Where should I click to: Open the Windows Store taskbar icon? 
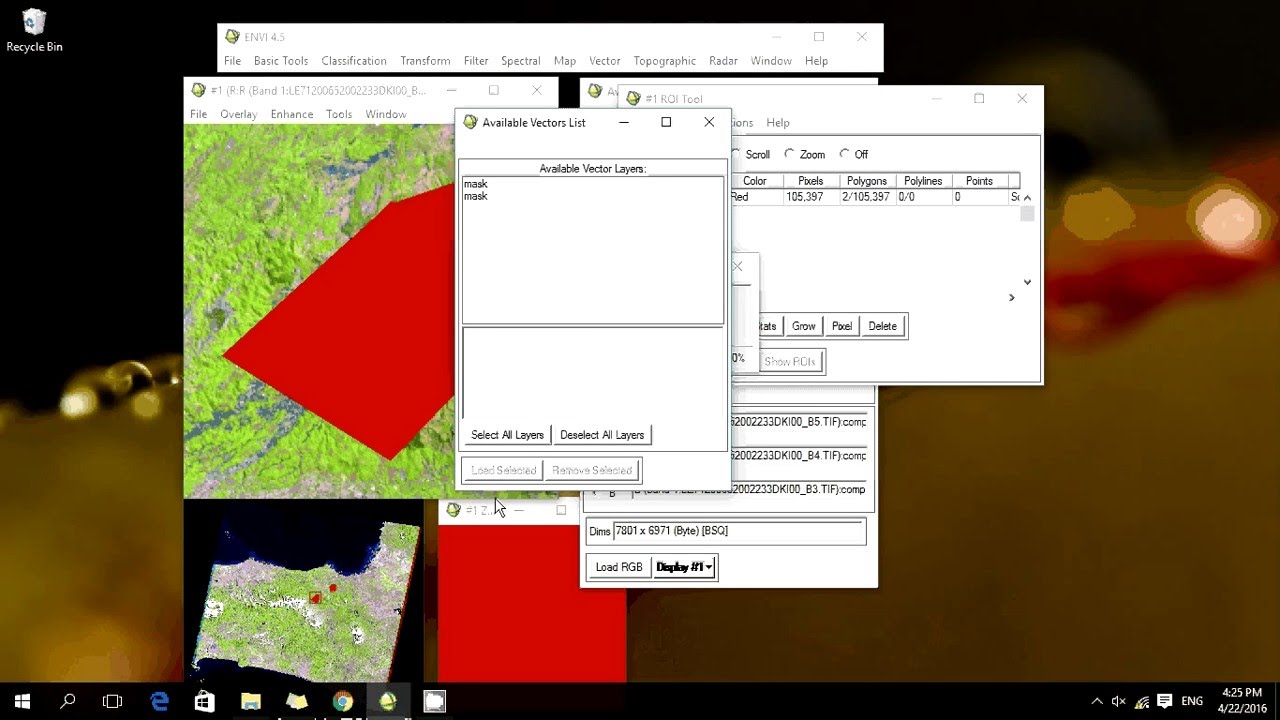click(205, 701)
